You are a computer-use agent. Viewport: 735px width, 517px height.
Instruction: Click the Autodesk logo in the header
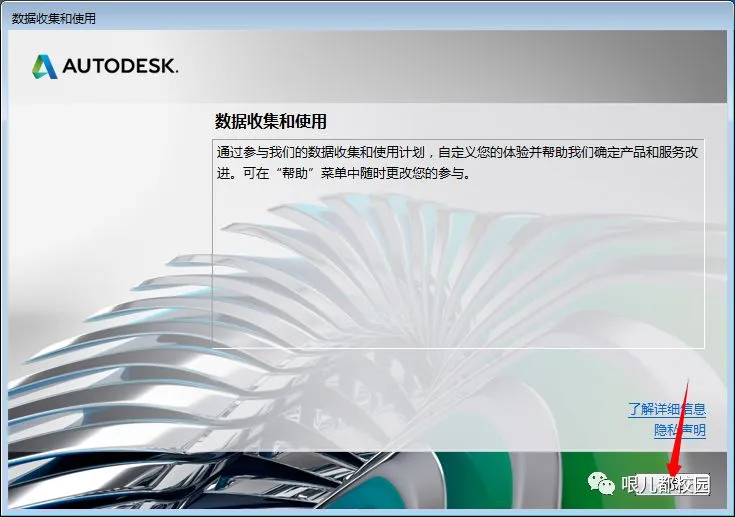click(105, 66)
